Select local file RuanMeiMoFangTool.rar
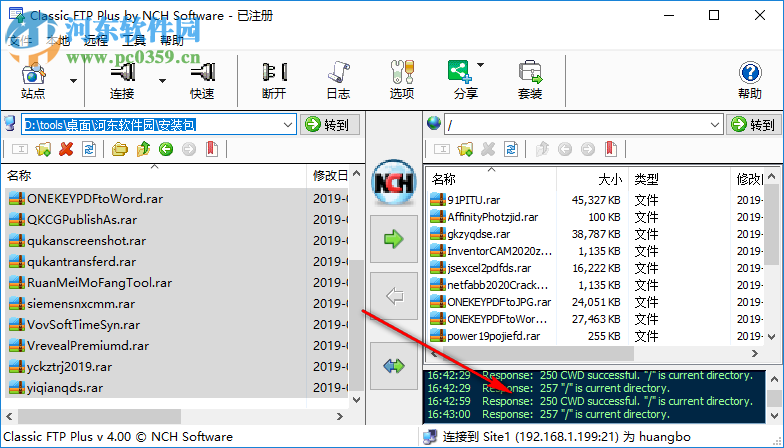This screenshot has height=448, width=784. click(x=90, y=282)
